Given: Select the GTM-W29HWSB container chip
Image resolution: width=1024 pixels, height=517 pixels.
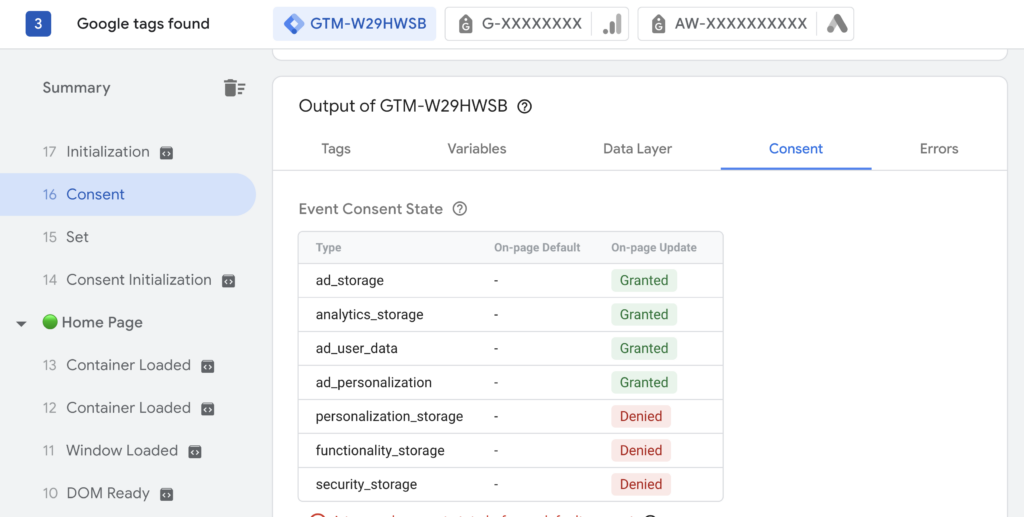Looking at the screenshot, I should pos(355,24).
